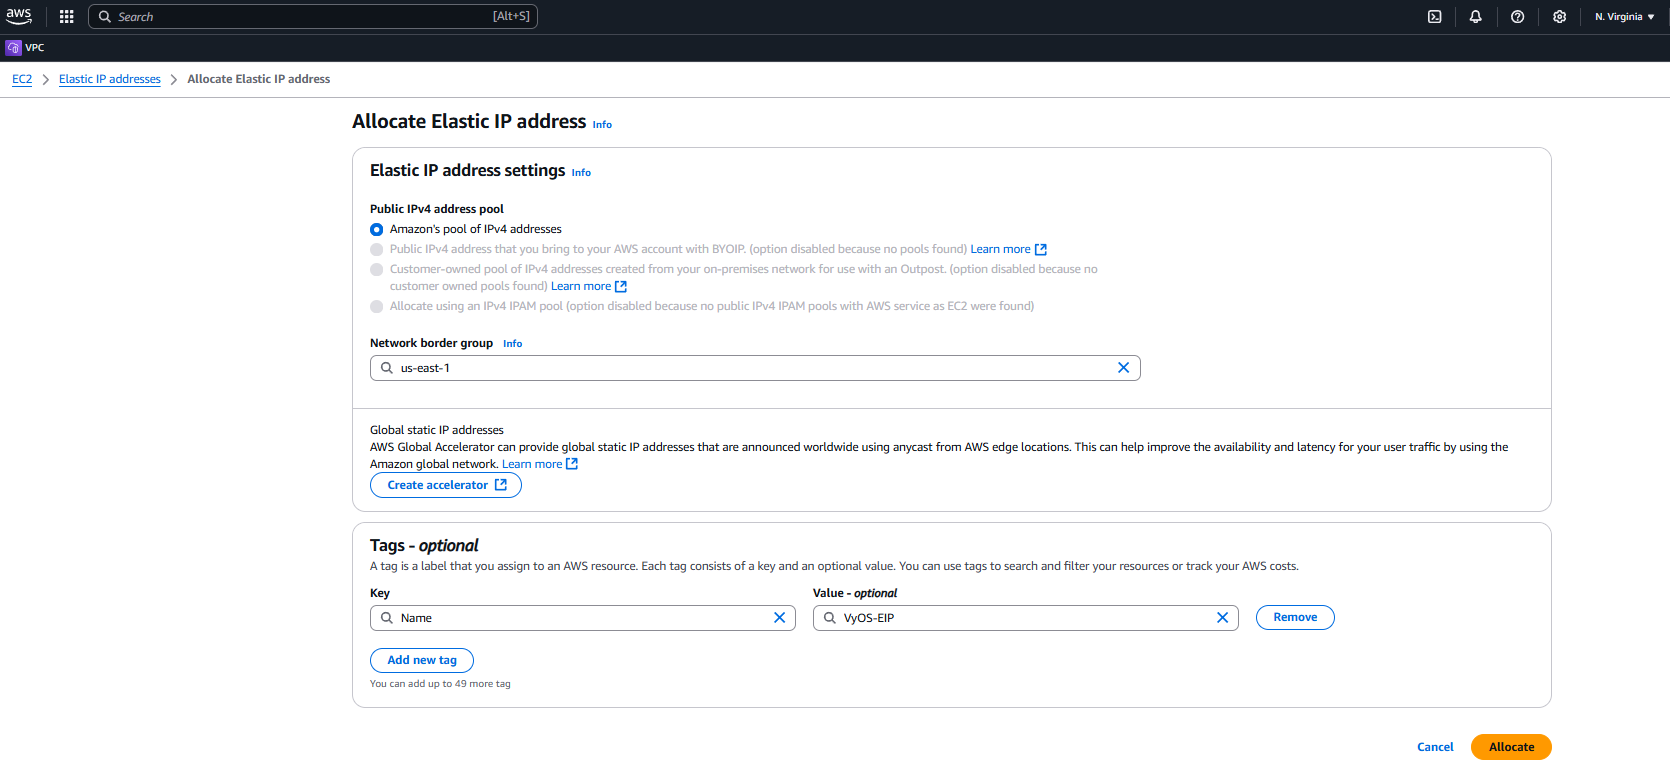Click Add new tag button

pos(421,660)
